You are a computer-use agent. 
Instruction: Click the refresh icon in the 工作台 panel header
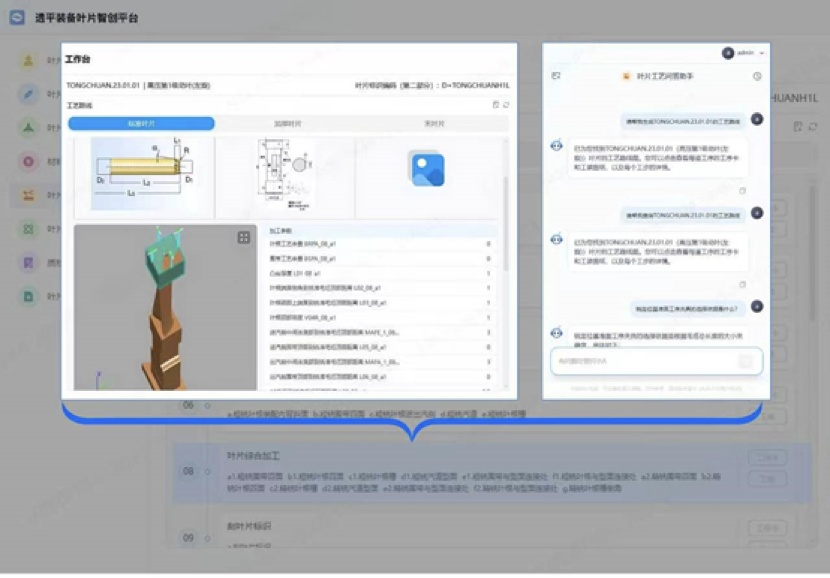(x=507, y=104)
